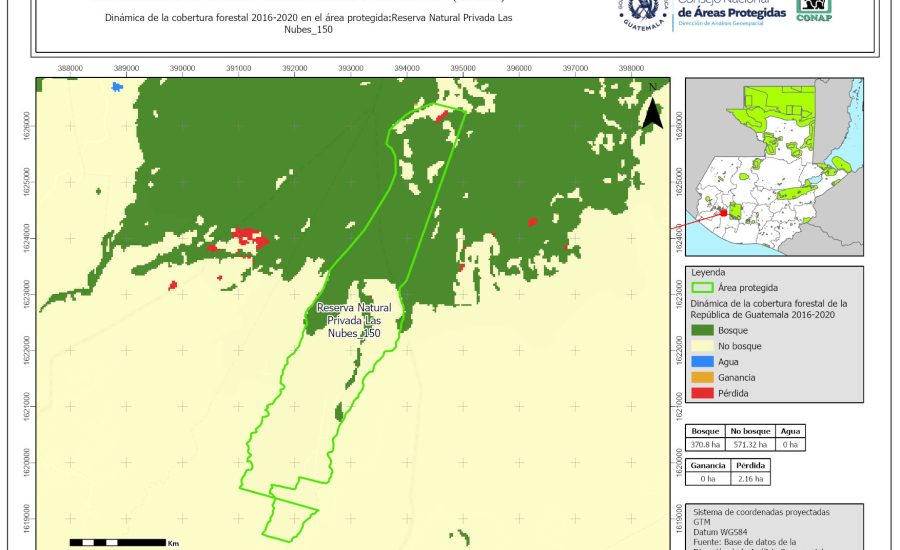Click the map title about Dinámica de cobertura forestal

coord(316,24)
